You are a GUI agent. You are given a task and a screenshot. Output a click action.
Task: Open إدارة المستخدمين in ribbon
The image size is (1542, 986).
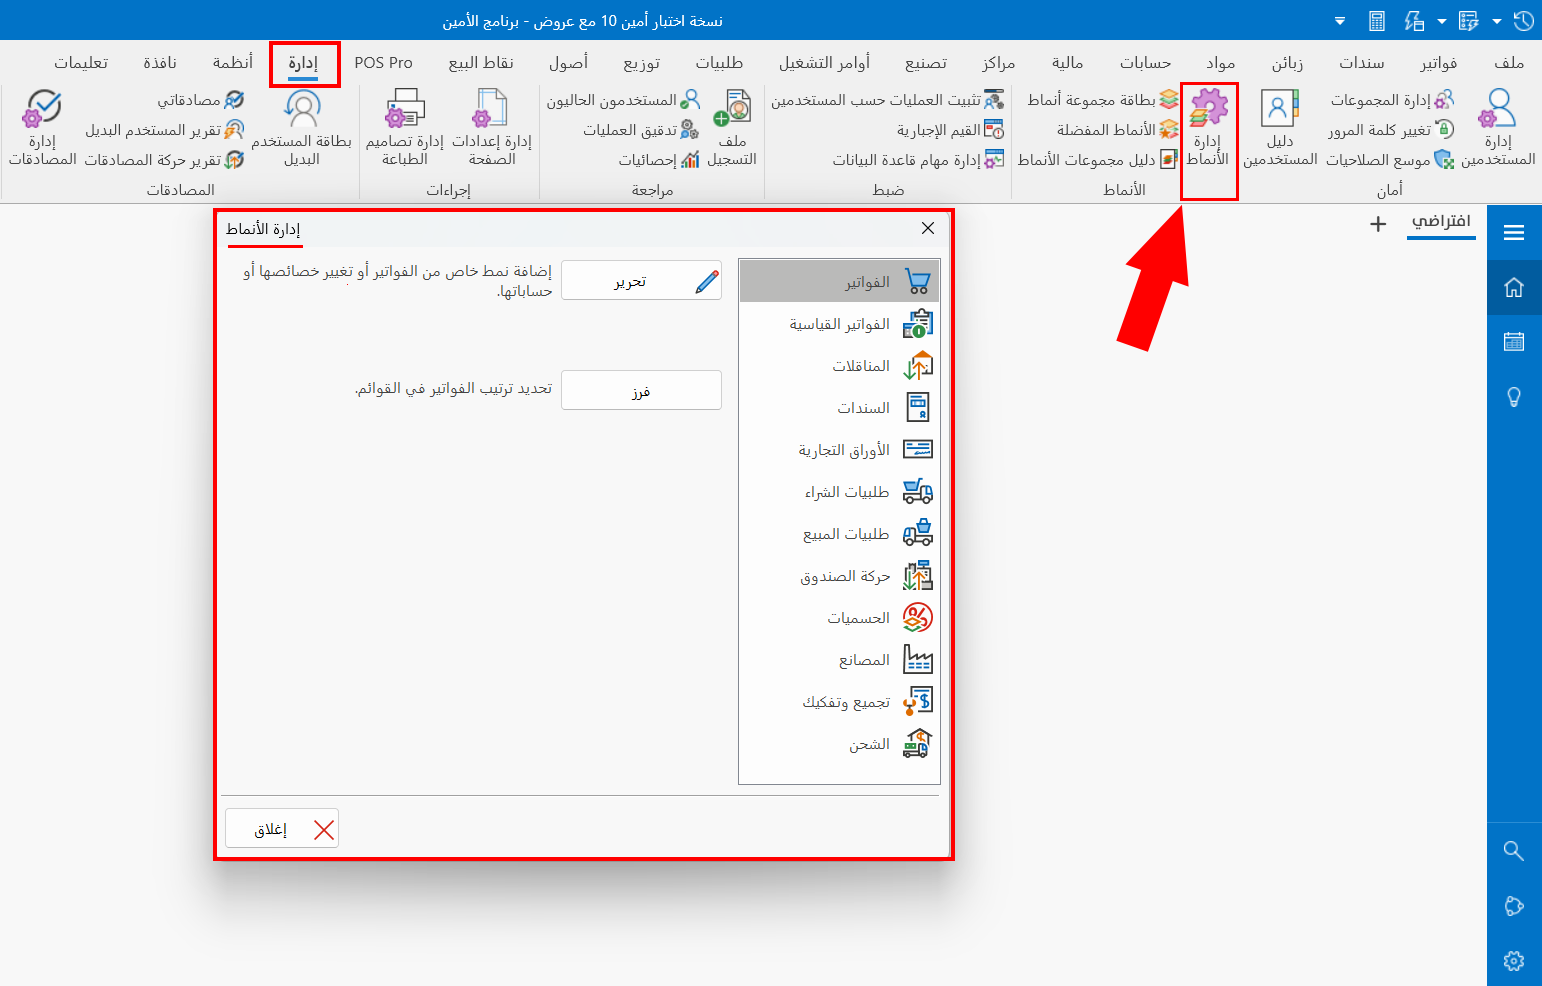tap(1497, 127)
